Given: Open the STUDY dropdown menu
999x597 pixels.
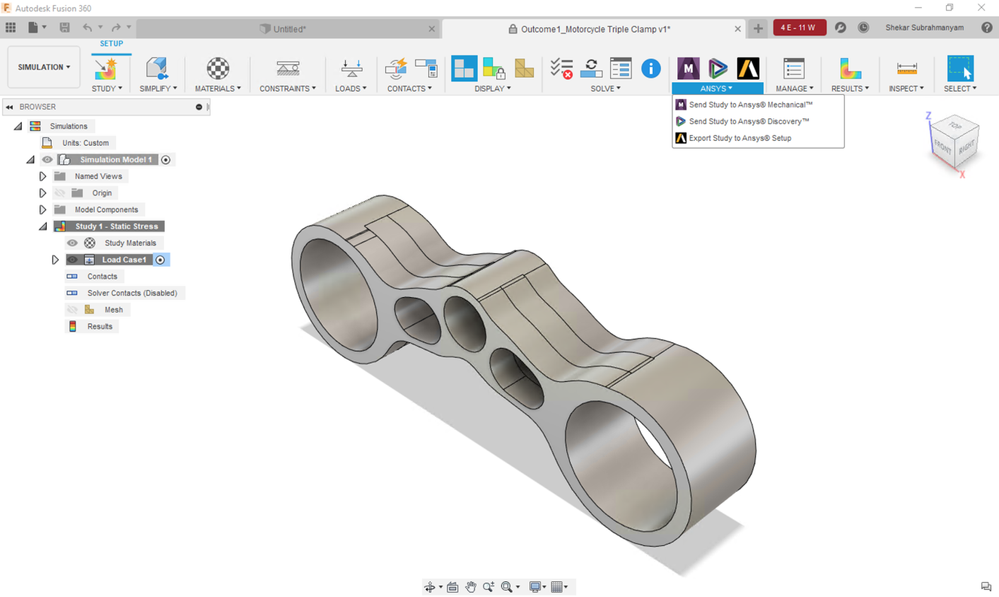Looking at the screenshot, I should 106,89.
